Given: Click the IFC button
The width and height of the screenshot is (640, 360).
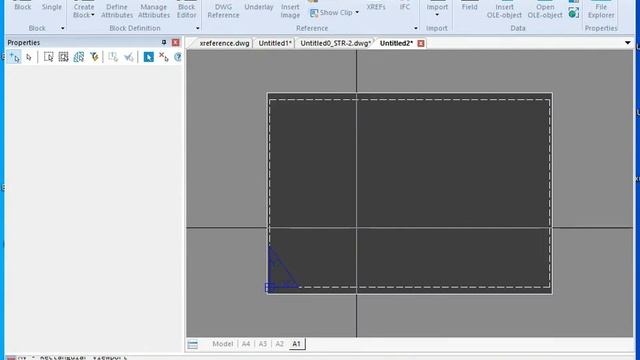Looking at the screenshot, I should point(405,7).
